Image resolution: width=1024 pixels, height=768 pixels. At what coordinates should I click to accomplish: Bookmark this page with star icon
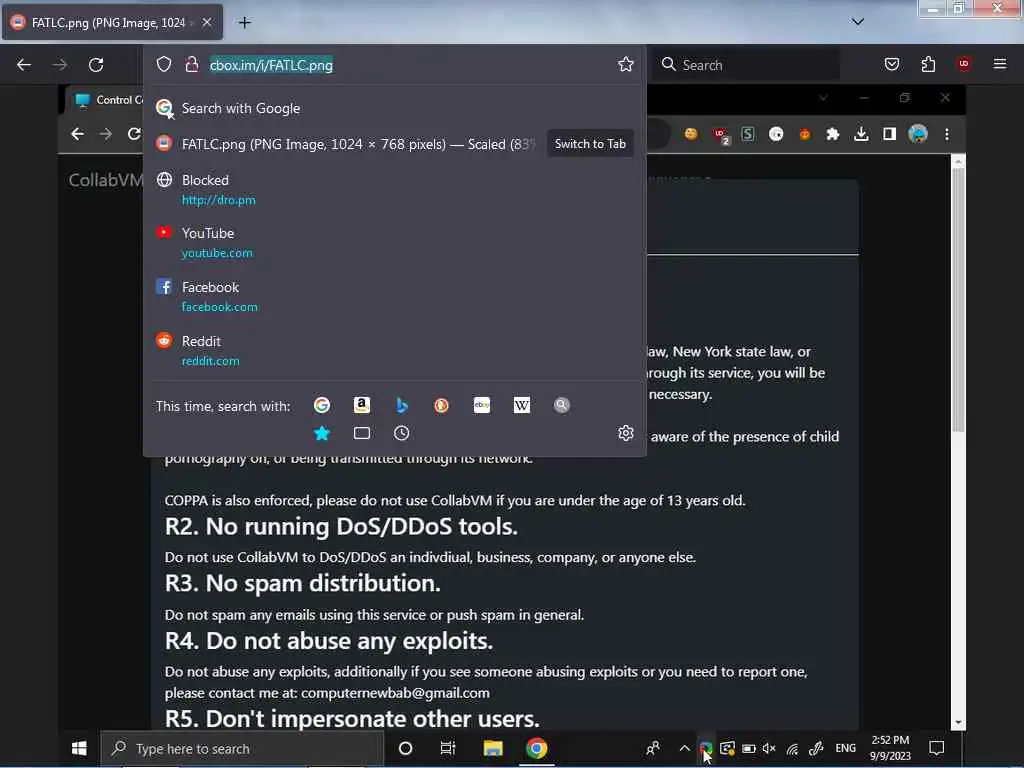[x=626, y=64]
